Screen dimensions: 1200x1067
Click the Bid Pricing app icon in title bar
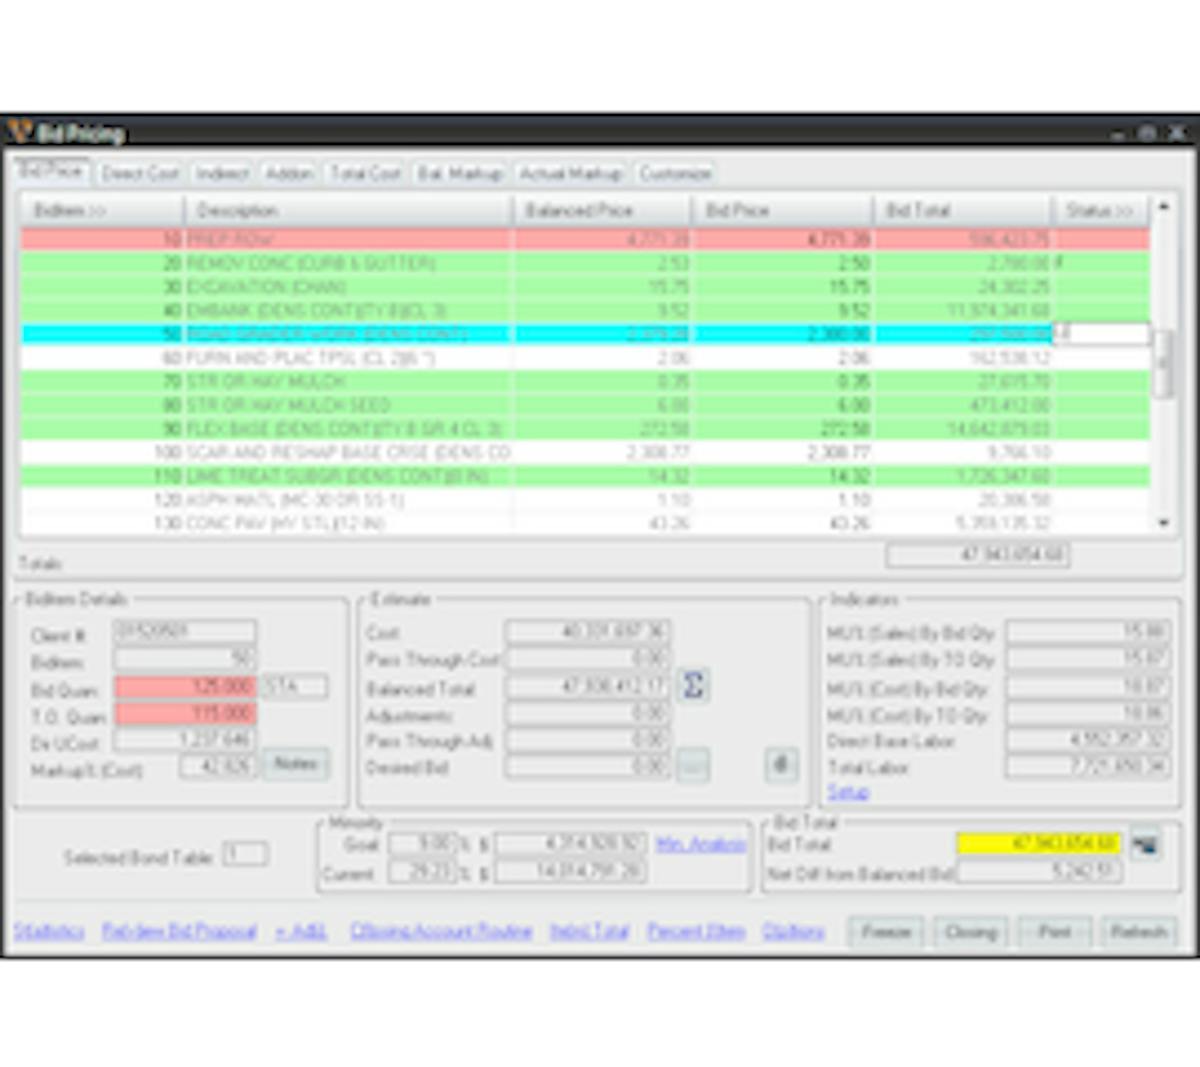click(20, 132)
